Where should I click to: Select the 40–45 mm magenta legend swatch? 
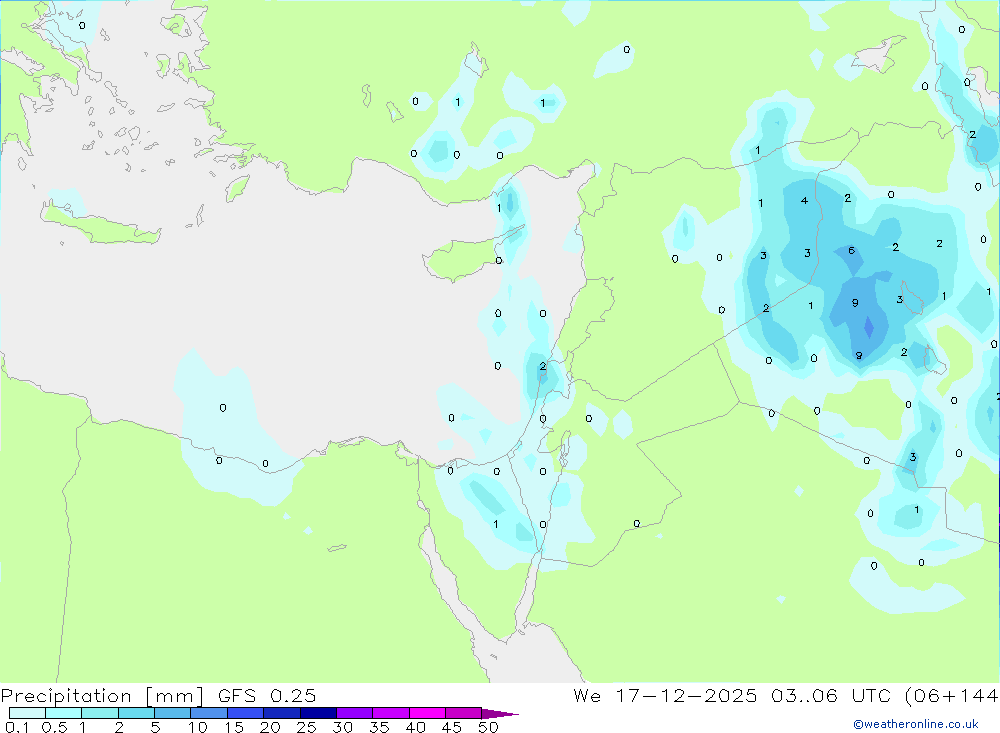point(427,713)
